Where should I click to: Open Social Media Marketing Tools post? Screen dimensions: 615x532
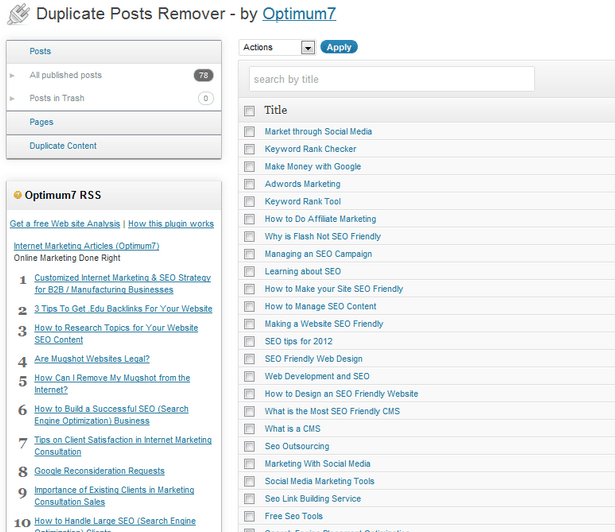click(x=319, y=481)
